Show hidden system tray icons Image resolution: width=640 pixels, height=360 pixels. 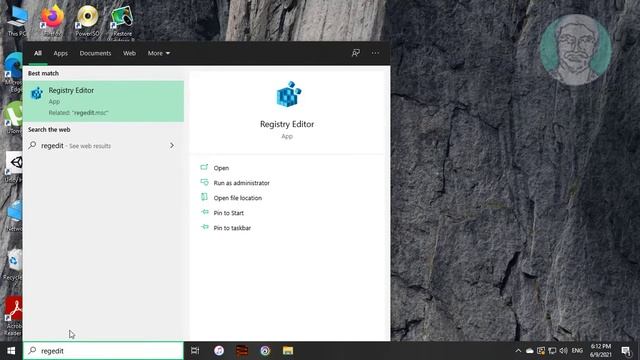[518, 351]
